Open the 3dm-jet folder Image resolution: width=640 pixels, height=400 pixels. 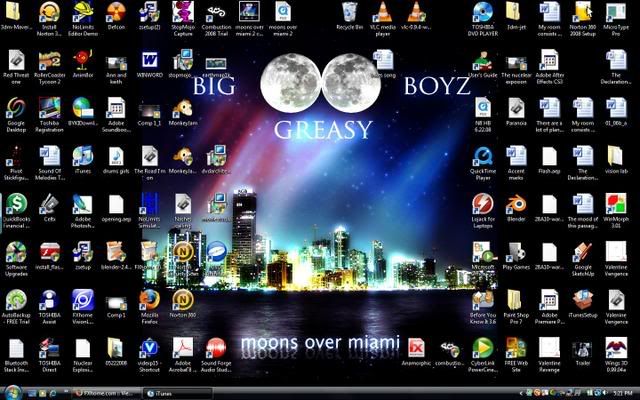(516, 17)
